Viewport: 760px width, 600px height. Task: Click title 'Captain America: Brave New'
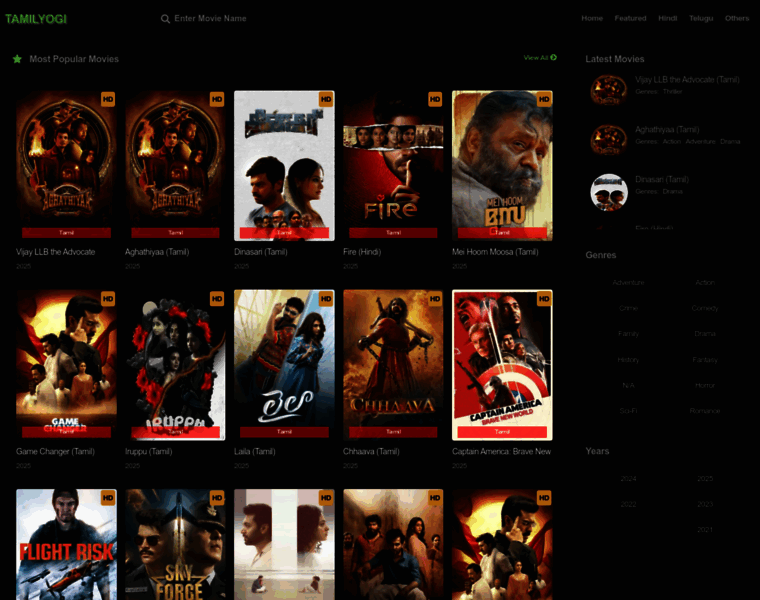(x=502, y=452)
